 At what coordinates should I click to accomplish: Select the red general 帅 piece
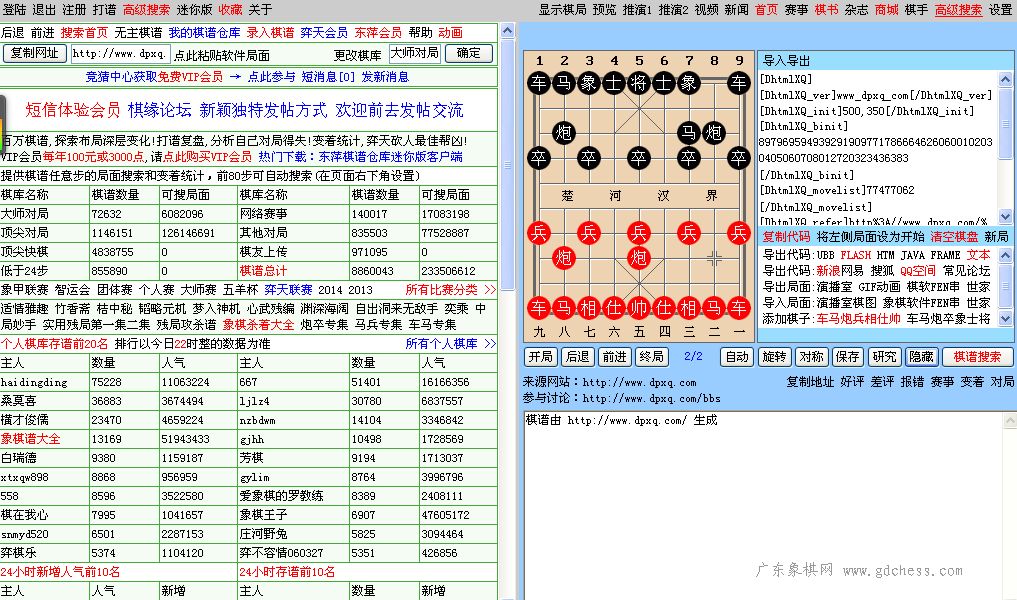point(639,308)
